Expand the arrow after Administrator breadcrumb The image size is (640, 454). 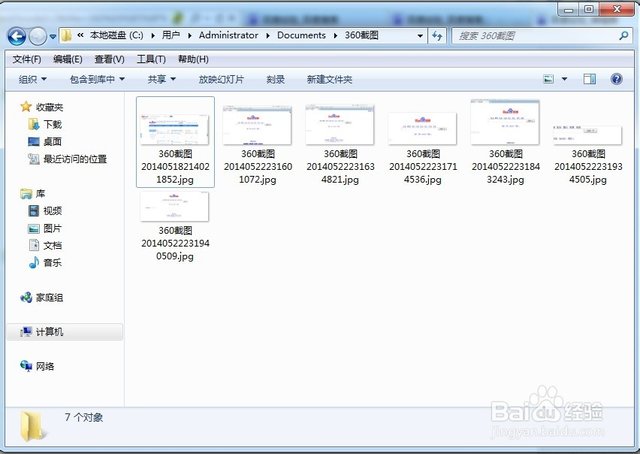coord(268,36)
